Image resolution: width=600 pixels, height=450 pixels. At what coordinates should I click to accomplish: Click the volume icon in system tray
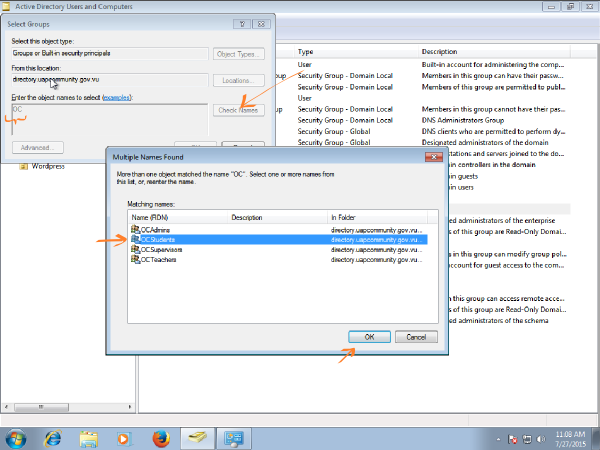[x=541, y=439]
